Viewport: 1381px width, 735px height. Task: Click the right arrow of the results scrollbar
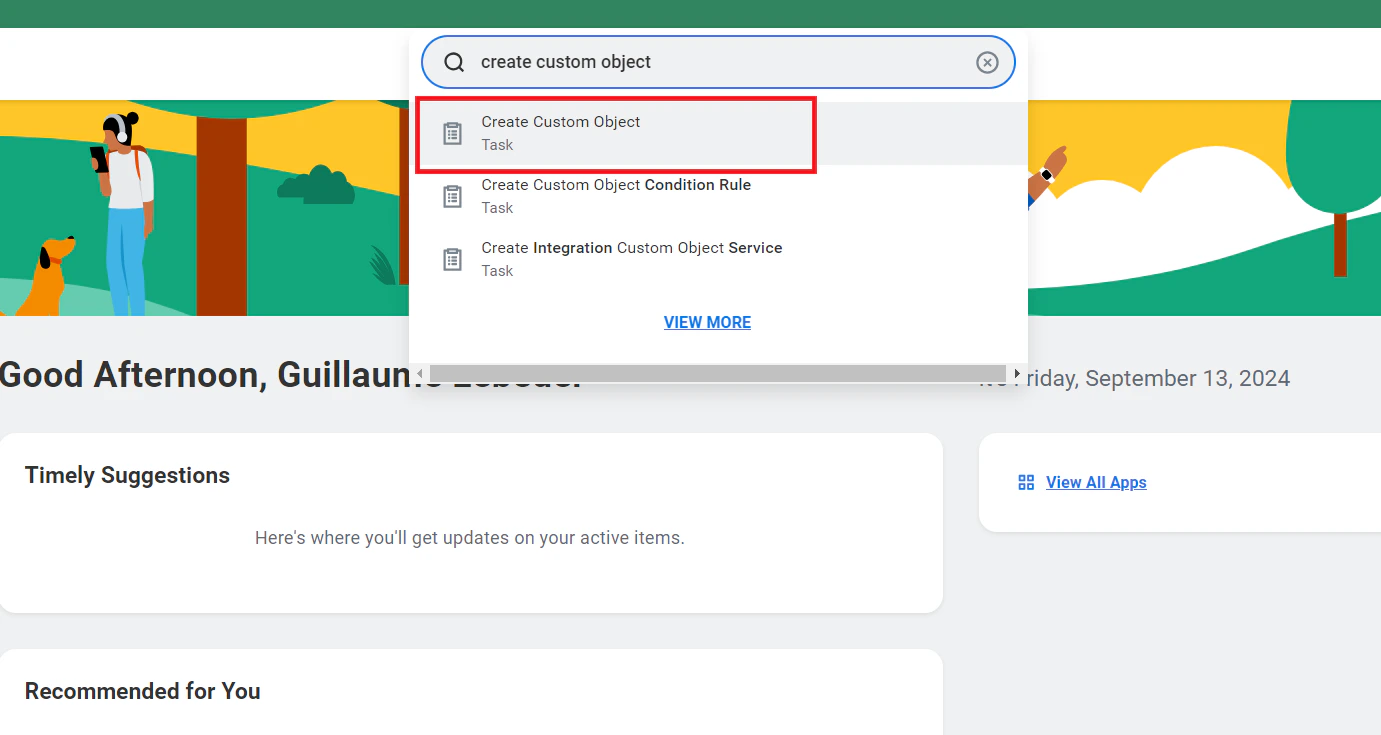tap(1017, 371)
